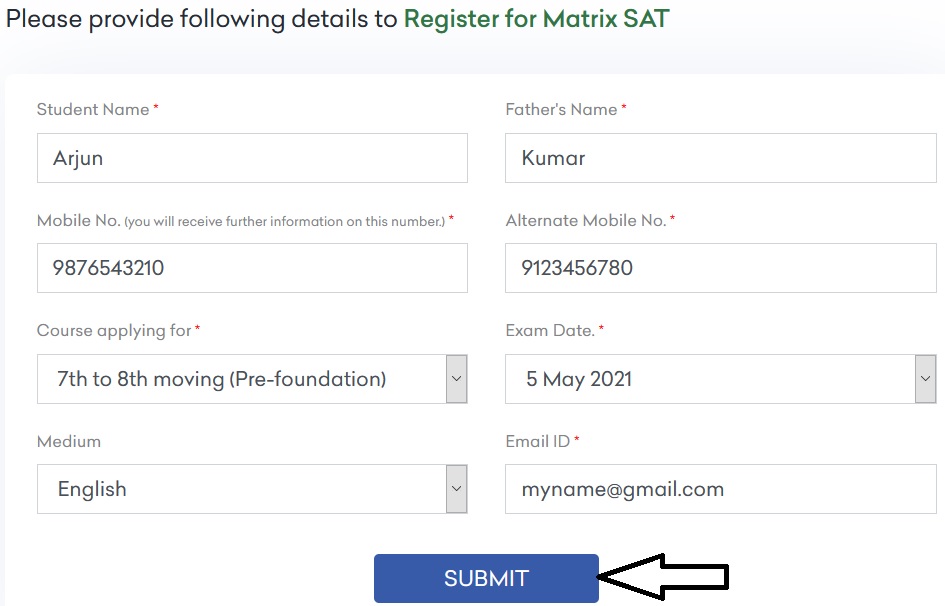Click the Medium label text
This screenshot has height=606, width=945.
(x=69, y=441)
